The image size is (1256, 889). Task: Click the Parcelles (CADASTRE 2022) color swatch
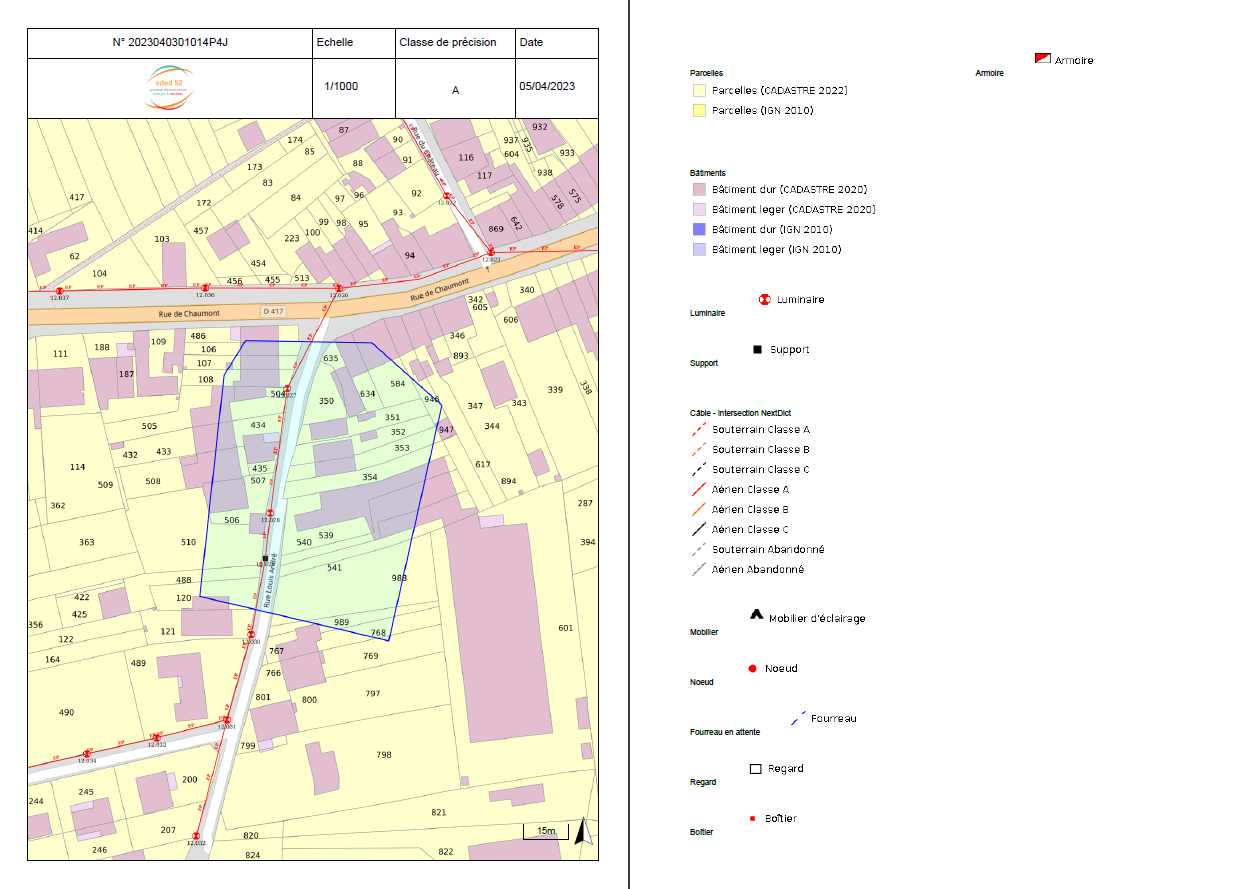700,90
